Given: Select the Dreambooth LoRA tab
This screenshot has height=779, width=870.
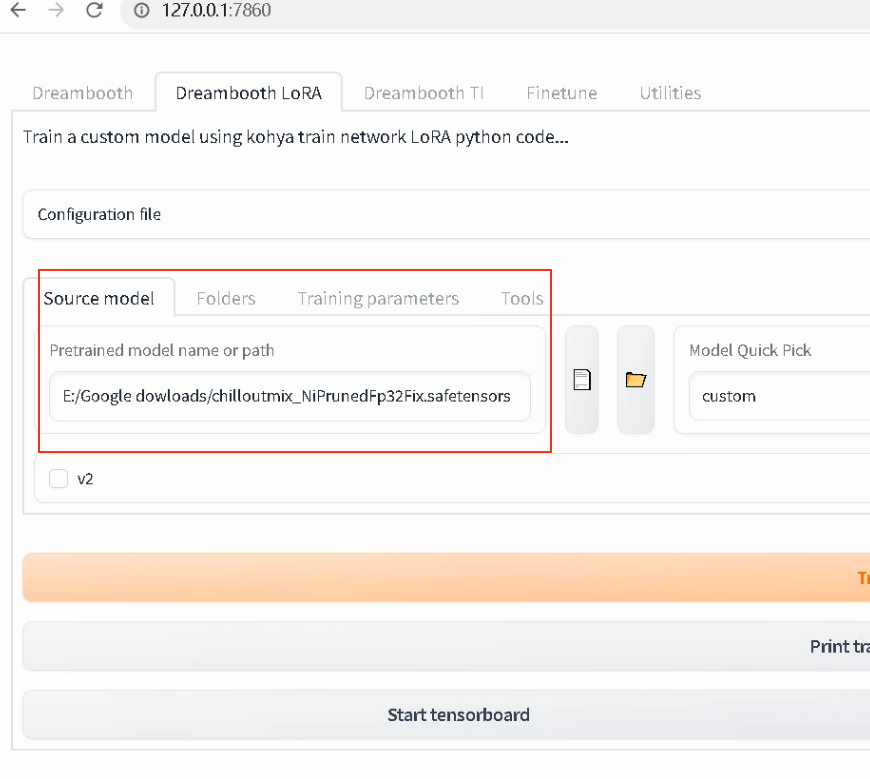Looking at the screenshot, I should click(249, 93).
